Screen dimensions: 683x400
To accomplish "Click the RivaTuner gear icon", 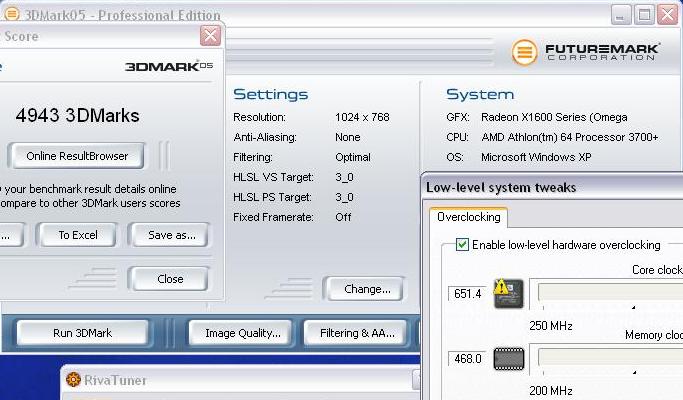I will point(73,380).
